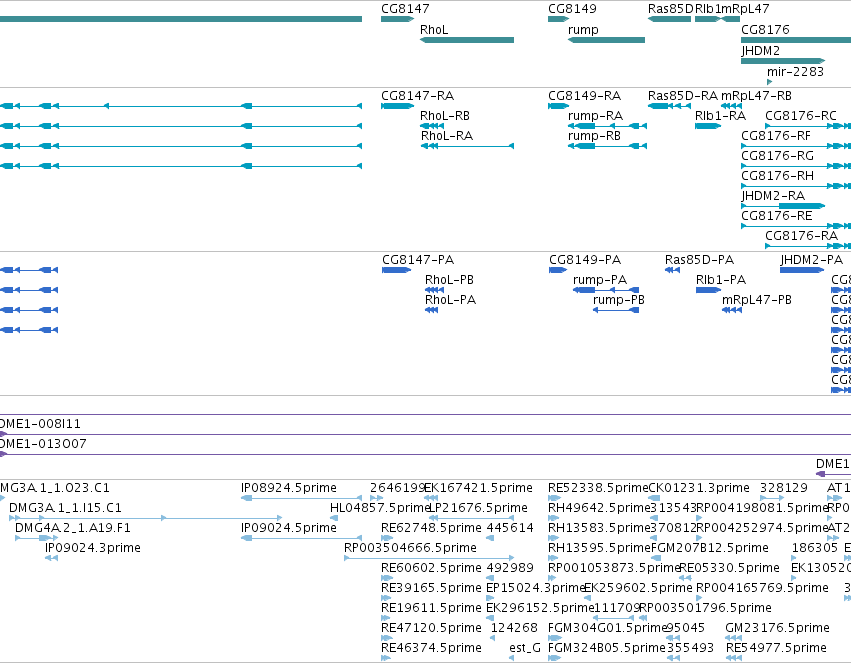Select the HL04857.5prime EST label
Image resolution: width=851 pixels, height=663 pixels.
click(x=379, y=508)
